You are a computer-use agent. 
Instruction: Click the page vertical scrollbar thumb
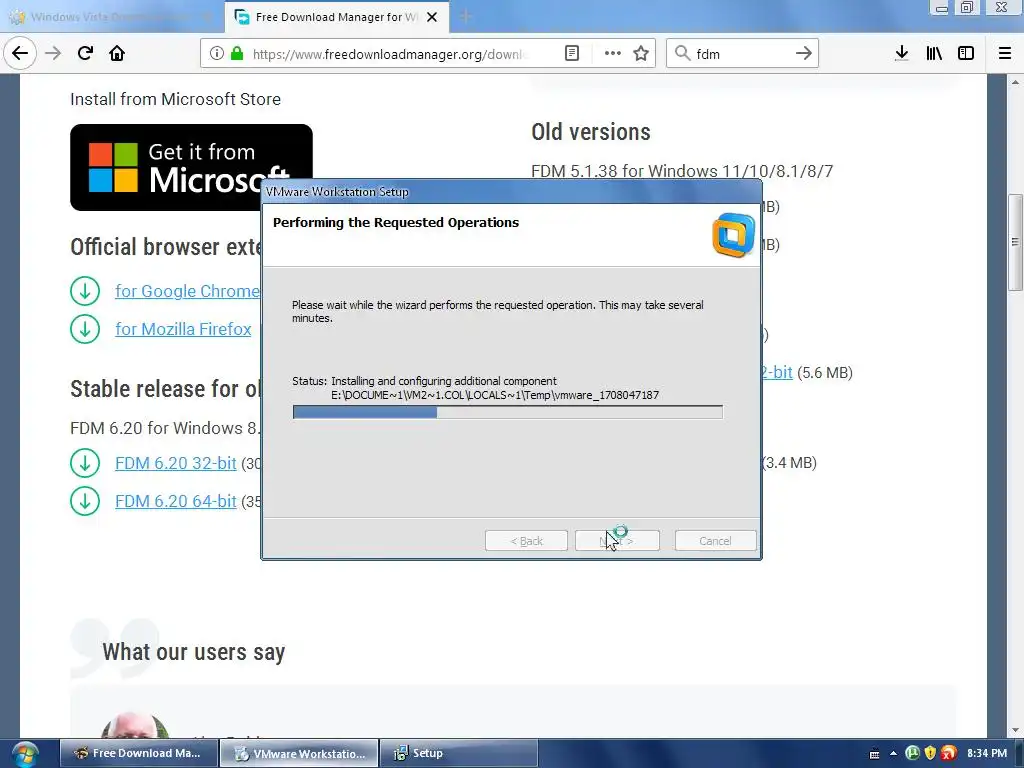click(1015, 242)
